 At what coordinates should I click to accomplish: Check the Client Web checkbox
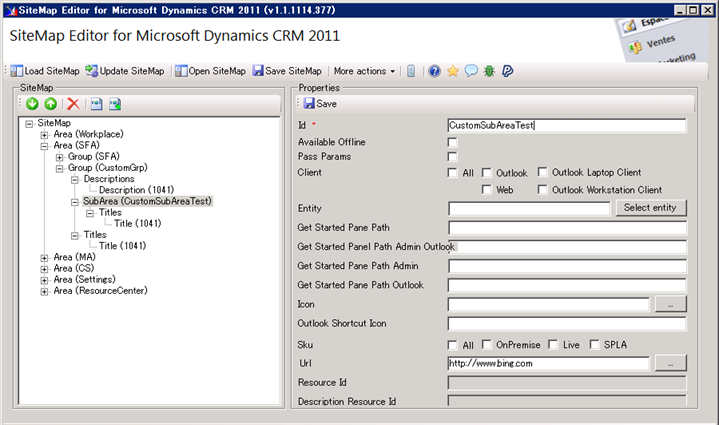pos(487,190)
